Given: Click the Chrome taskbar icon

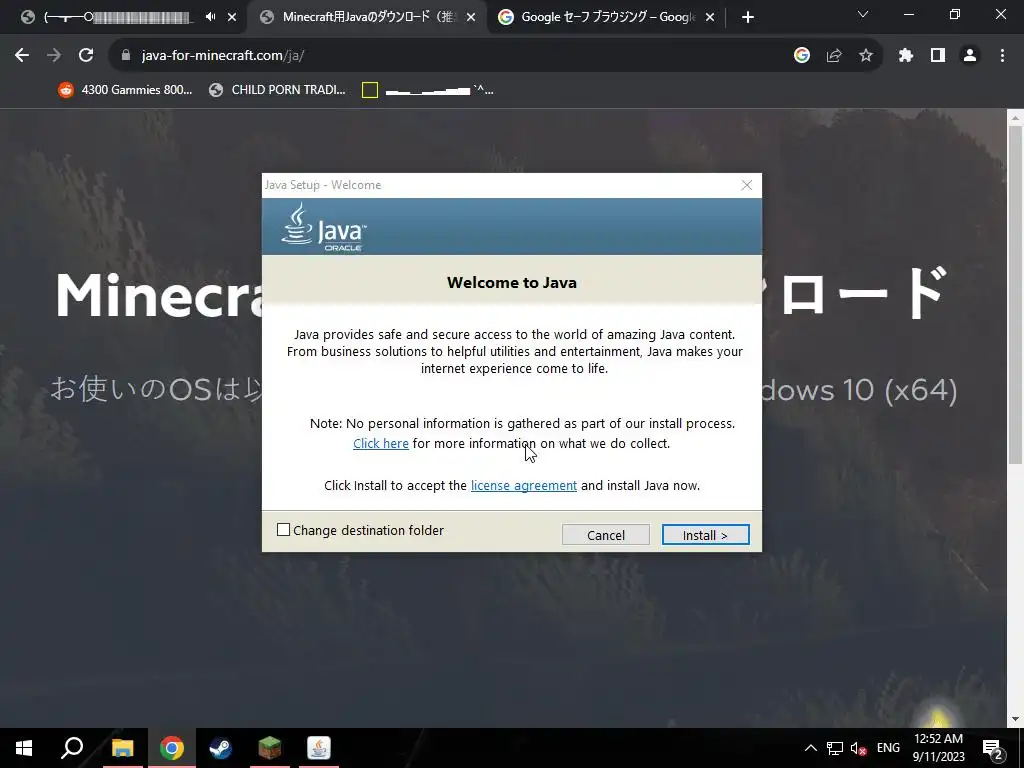Looking at the screenshot, I should [x=172, y=748].
